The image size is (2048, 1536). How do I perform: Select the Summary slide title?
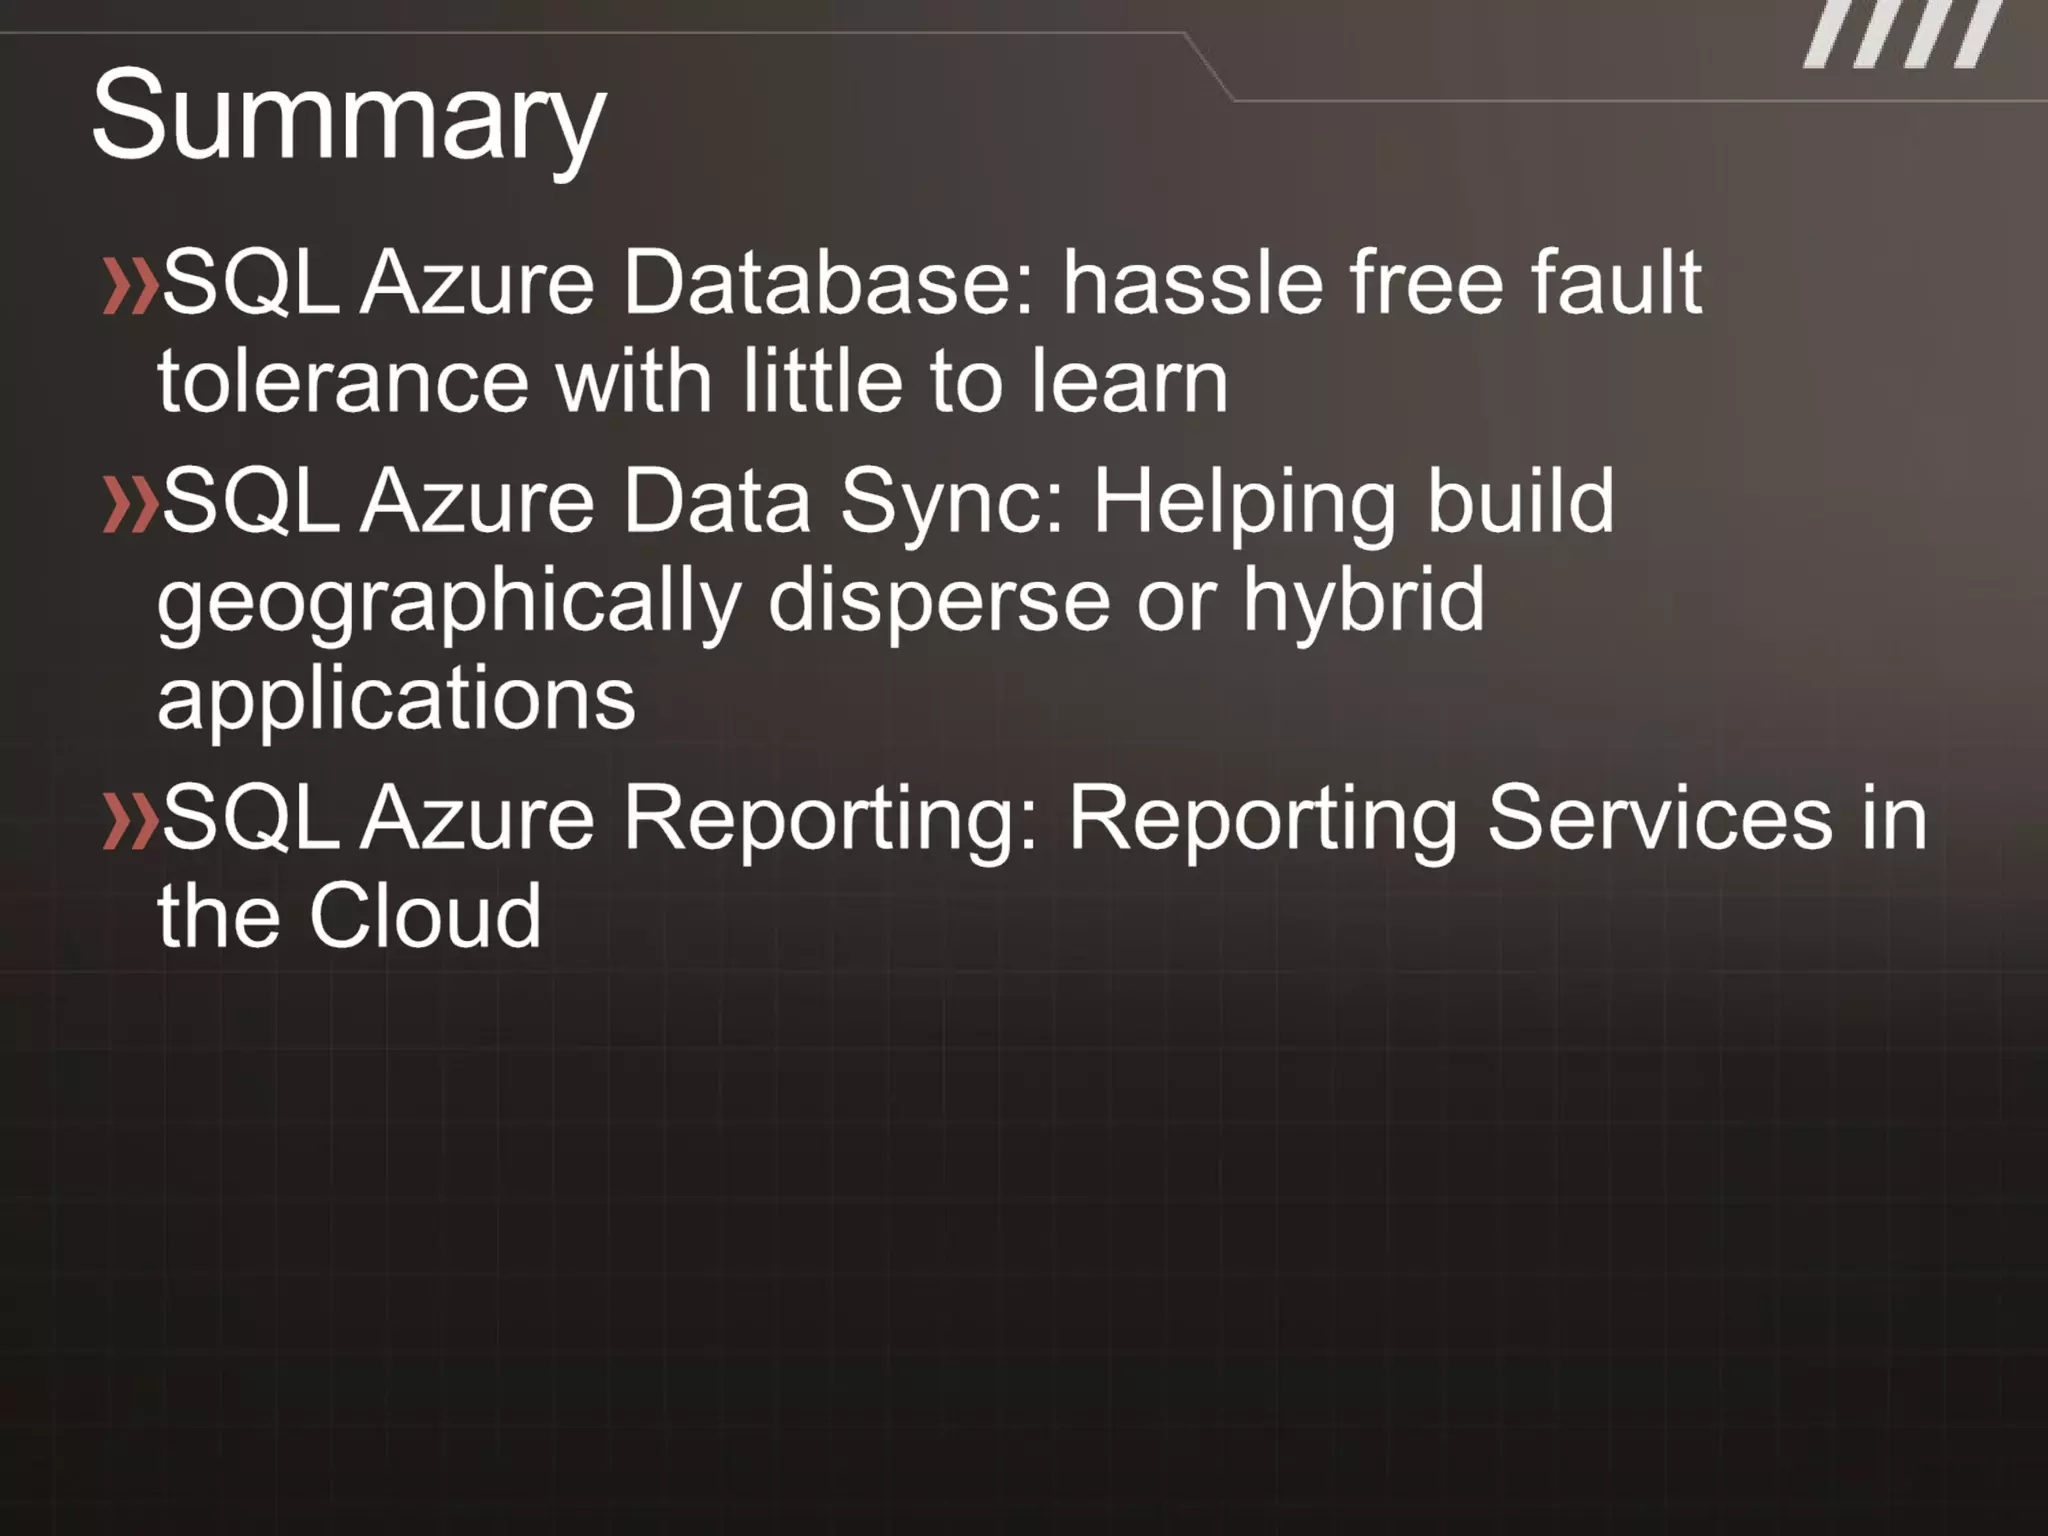click(348, 118)
